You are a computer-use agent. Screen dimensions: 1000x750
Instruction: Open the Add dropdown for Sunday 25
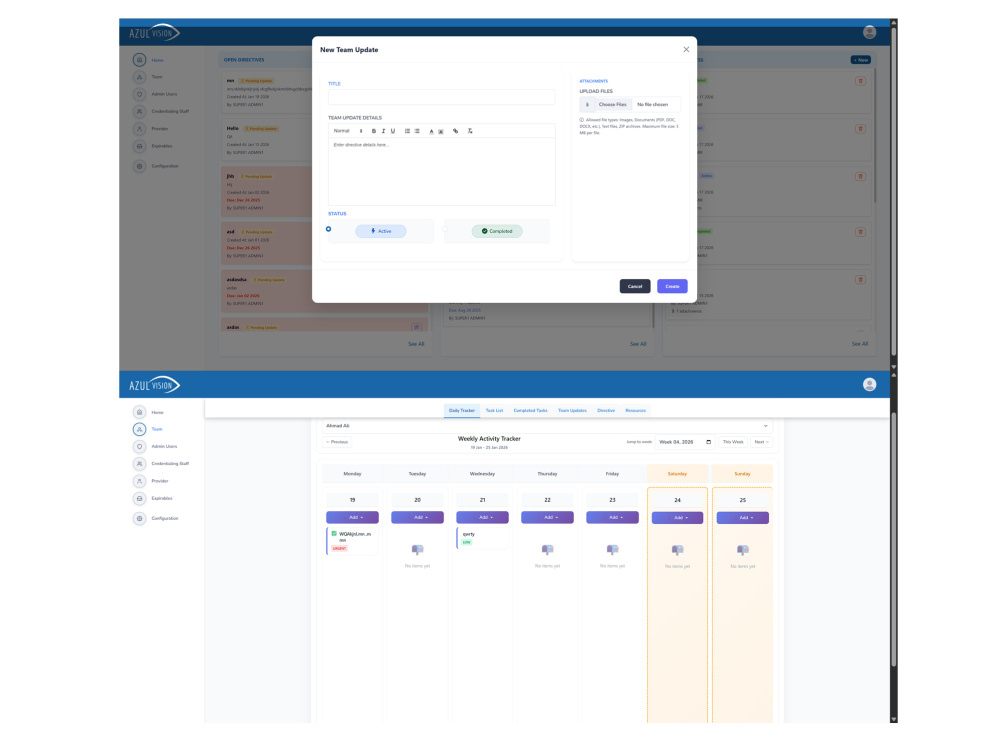point(742,518)
